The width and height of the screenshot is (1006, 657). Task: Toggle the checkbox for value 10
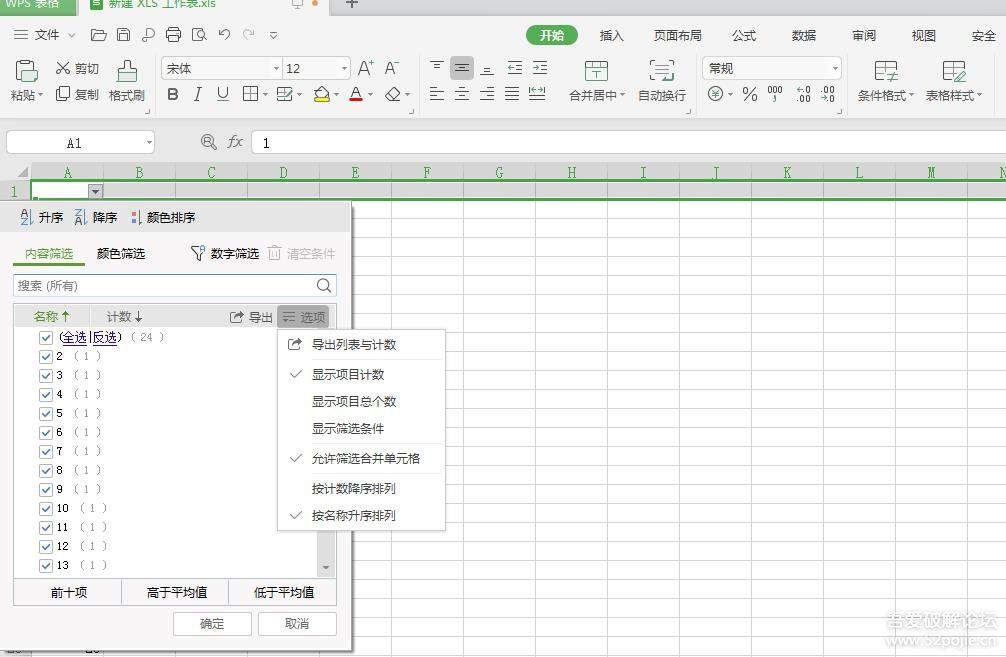point(46,508)
